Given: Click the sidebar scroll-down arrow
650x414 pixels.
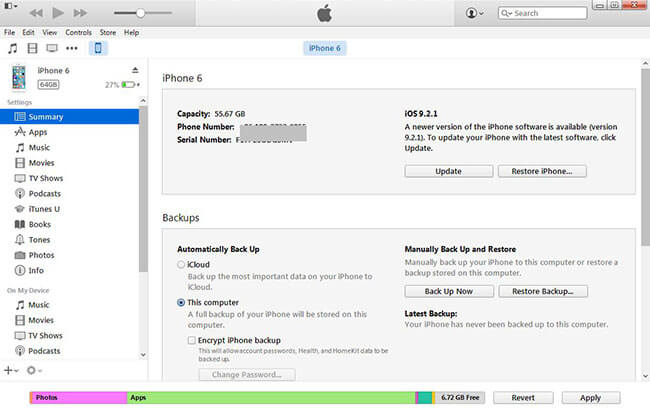Looking at the screenshot, I should tap(143, 355).
